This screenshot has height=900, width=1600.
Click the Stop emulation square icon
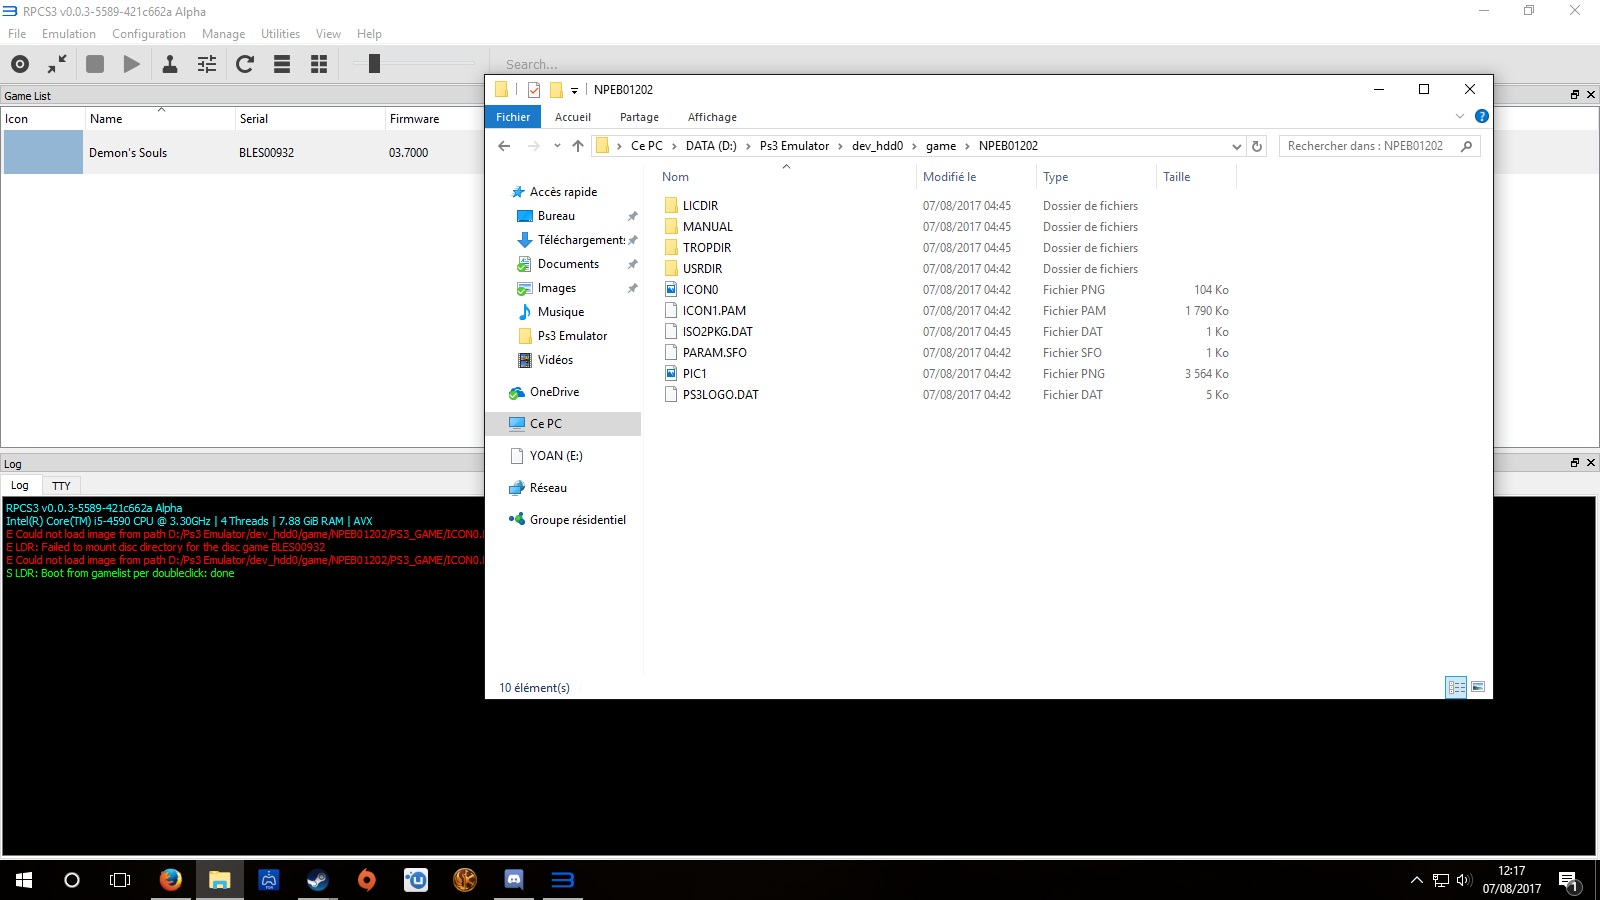(x=95, y=64)
